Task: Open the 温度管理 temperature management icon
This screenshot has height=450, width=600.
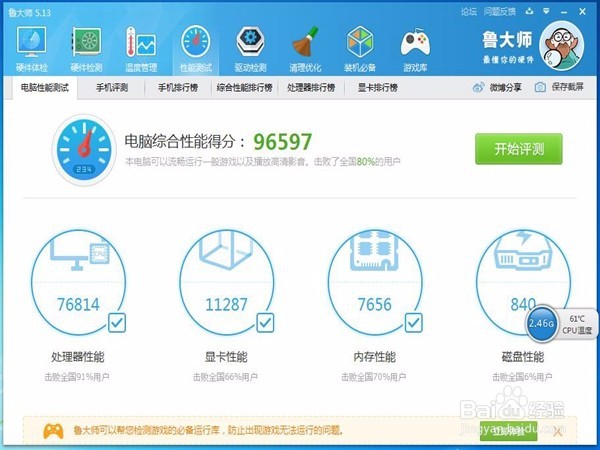Action: click(x=141, y=49)
